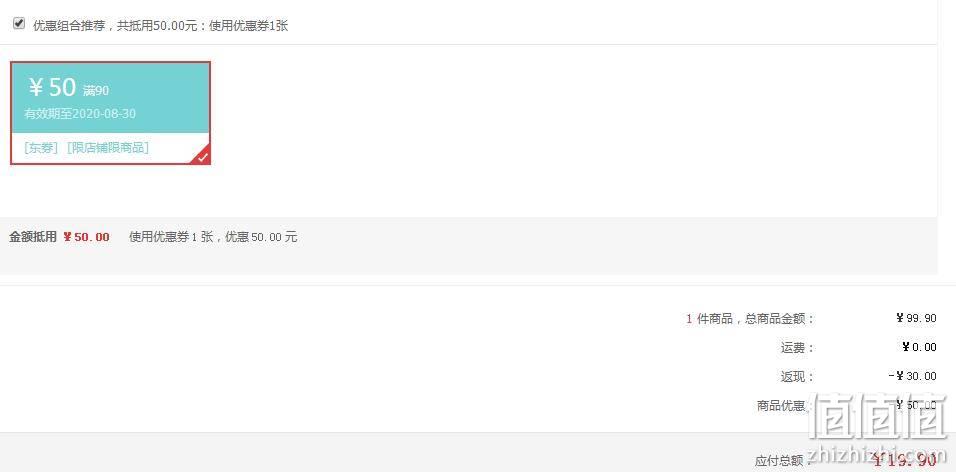Click the -¥30.00 cashback amount
The height and width of the screenshot is (472, 956).
pyautogui.click(x=913, y=376)
